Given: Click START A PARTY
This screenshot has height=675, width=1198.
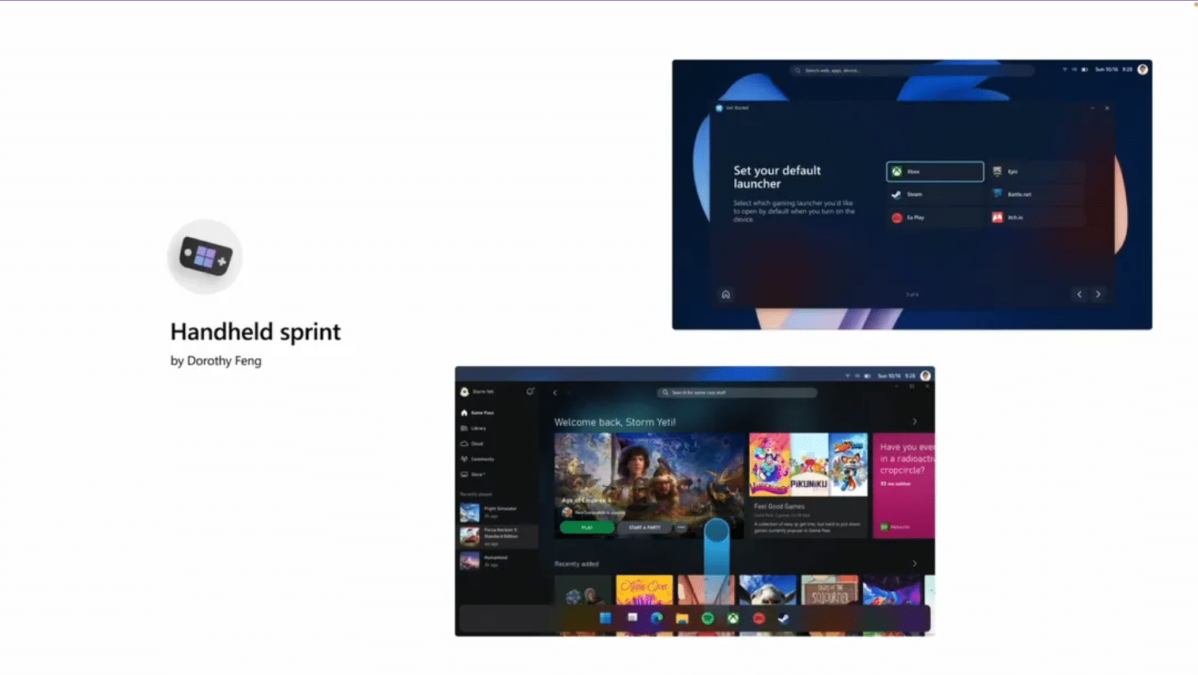Looking at the screenshot, I should 643,527.
